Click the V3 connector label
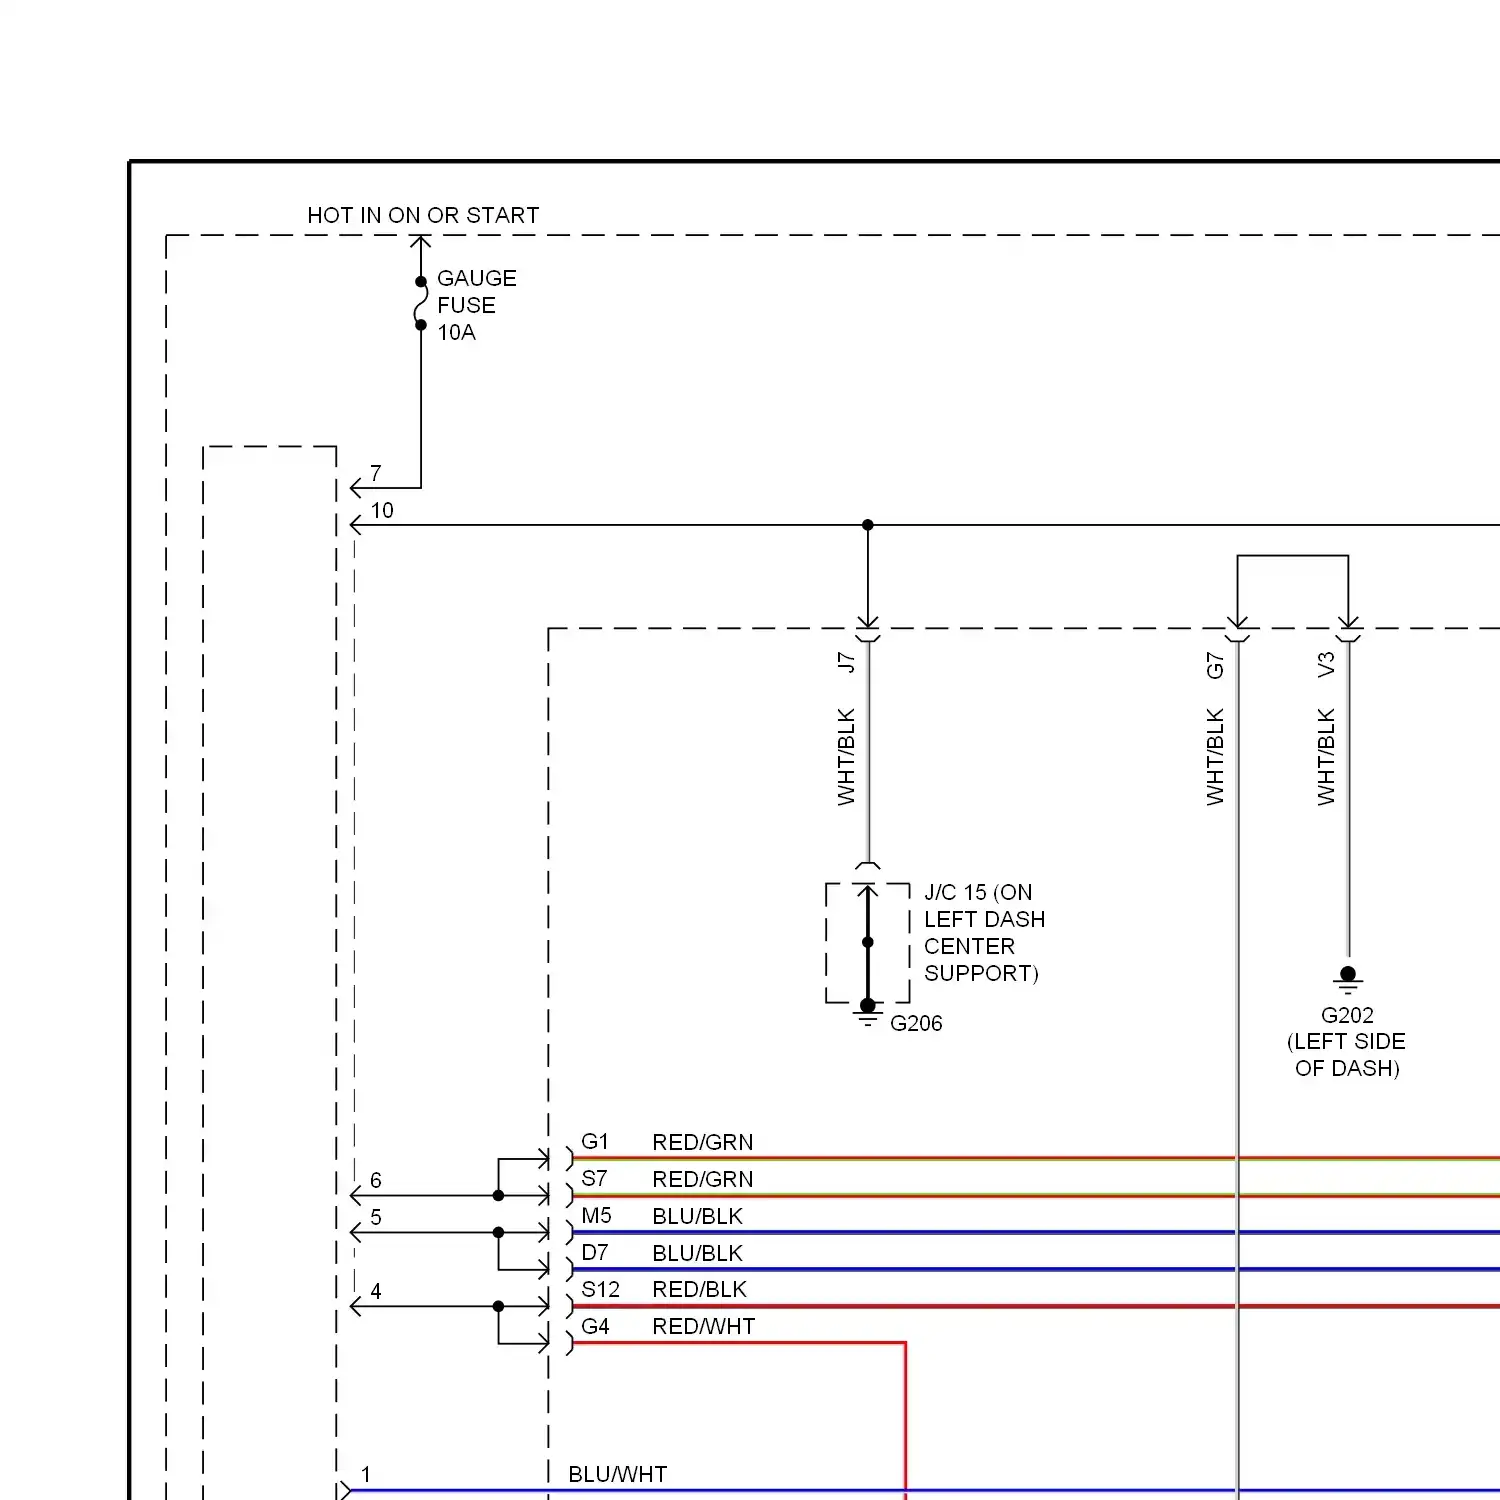Viewport: 1500px width, 1500px height. coord(1326,664)
